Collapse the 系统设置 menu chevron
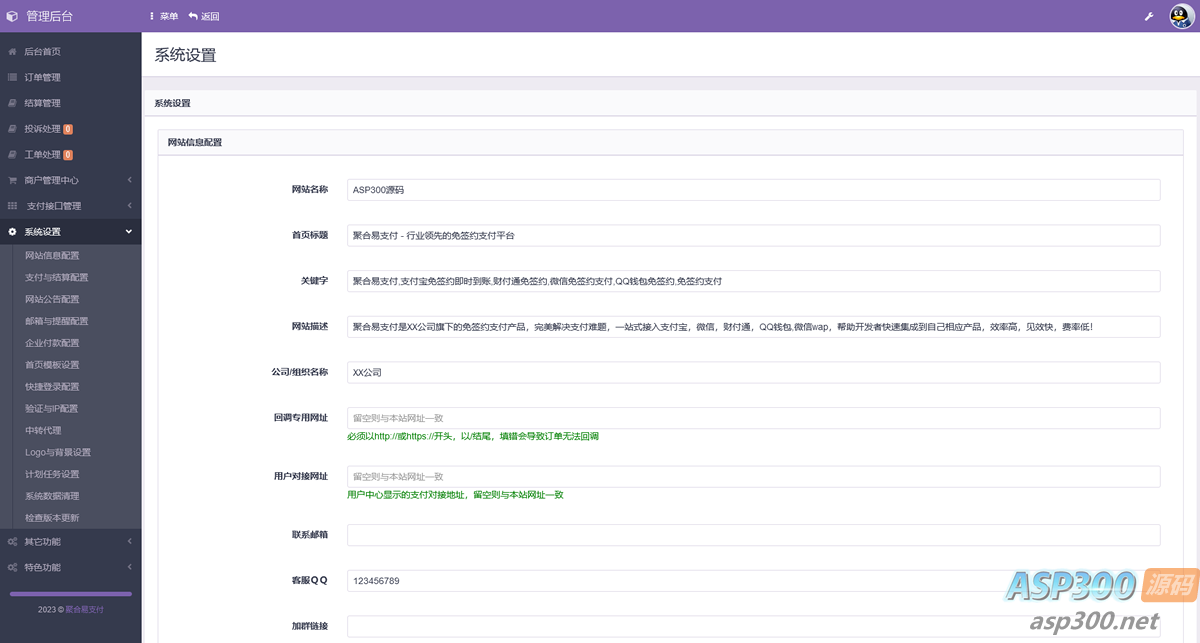 pyautogui.click(x=129, y=232)
